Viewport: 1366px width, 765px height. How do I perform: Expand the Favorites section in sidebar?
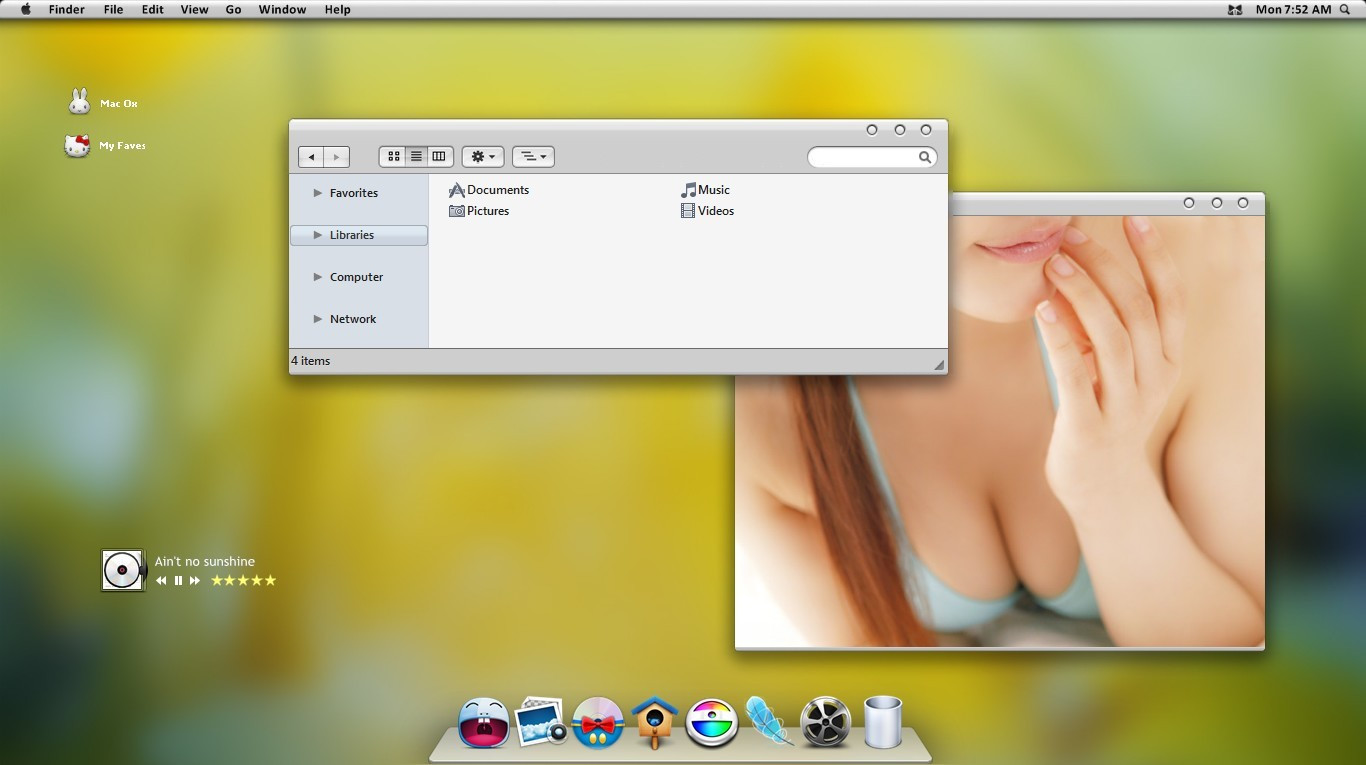pos(318,193)
